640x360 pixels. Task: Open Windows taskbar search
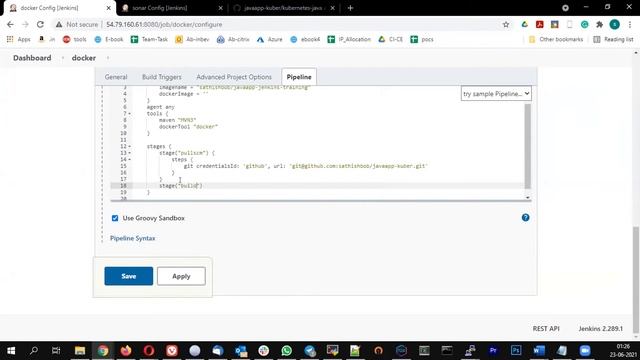click(34, 351)
